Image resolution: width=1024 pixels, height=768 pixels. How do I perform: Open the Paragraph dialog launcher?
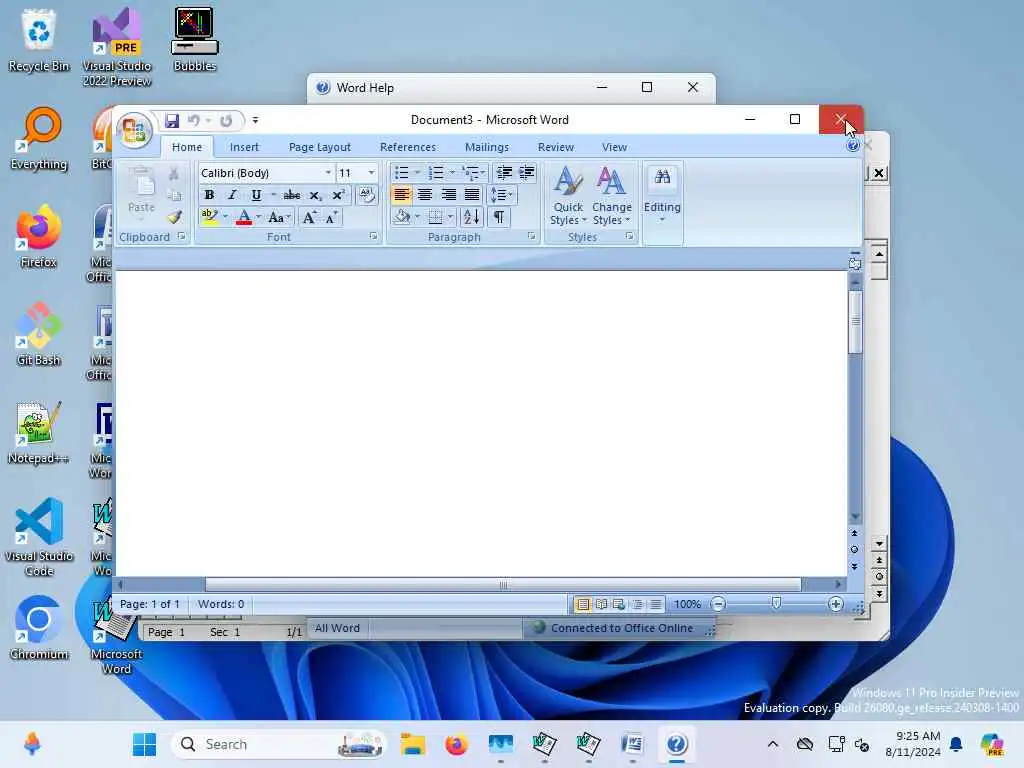click(531, 237)
